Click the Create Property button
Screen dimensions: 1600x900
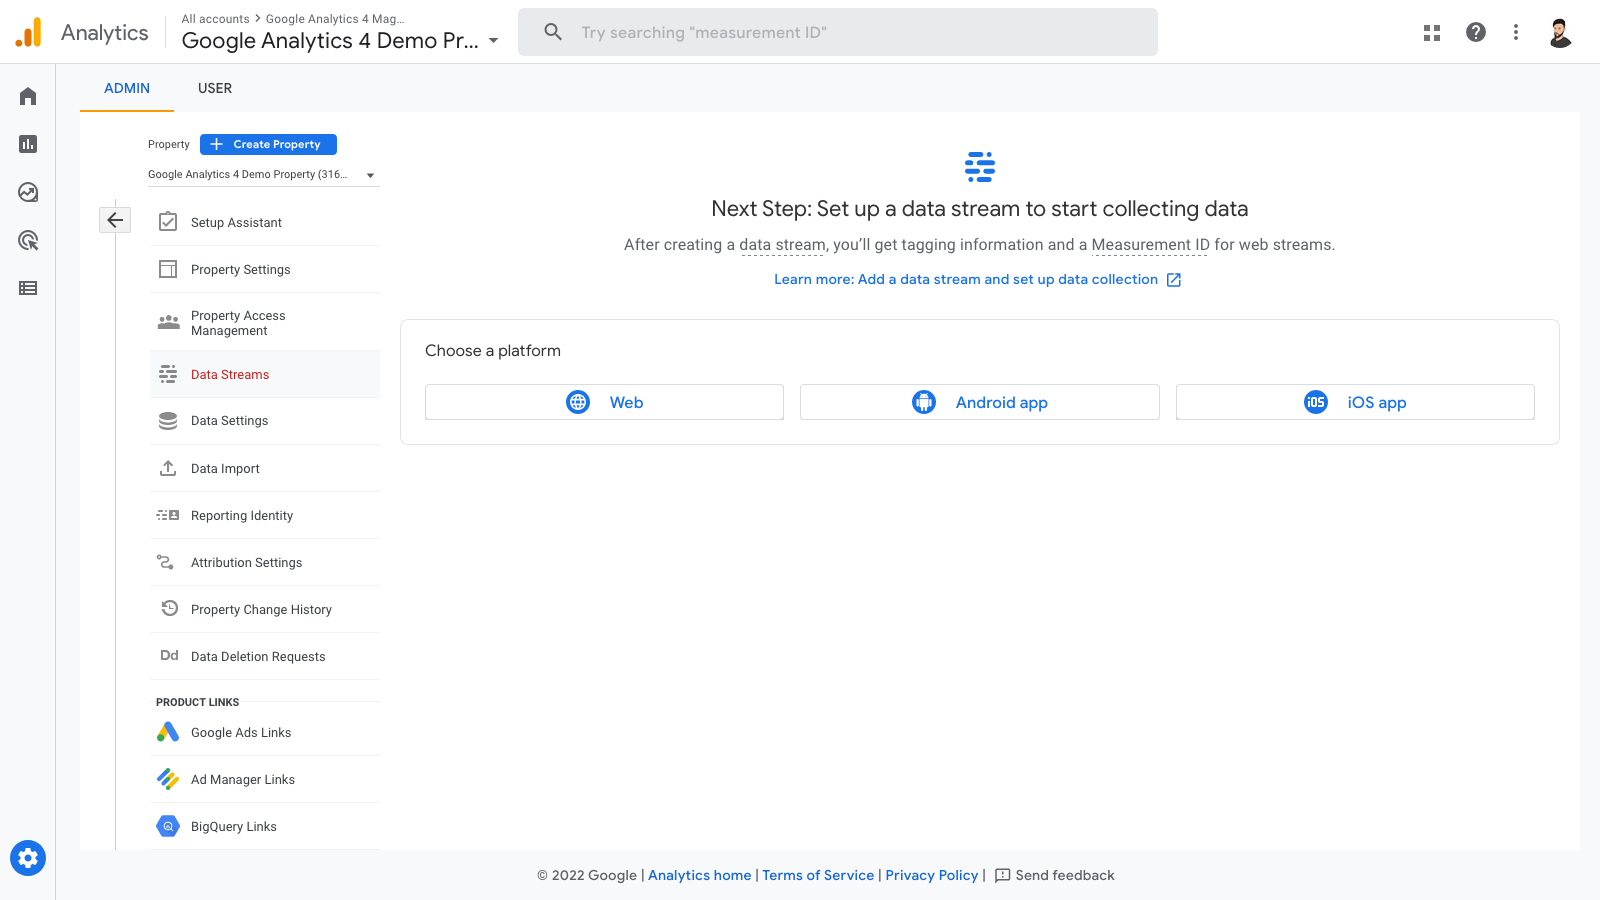[268, 144]
